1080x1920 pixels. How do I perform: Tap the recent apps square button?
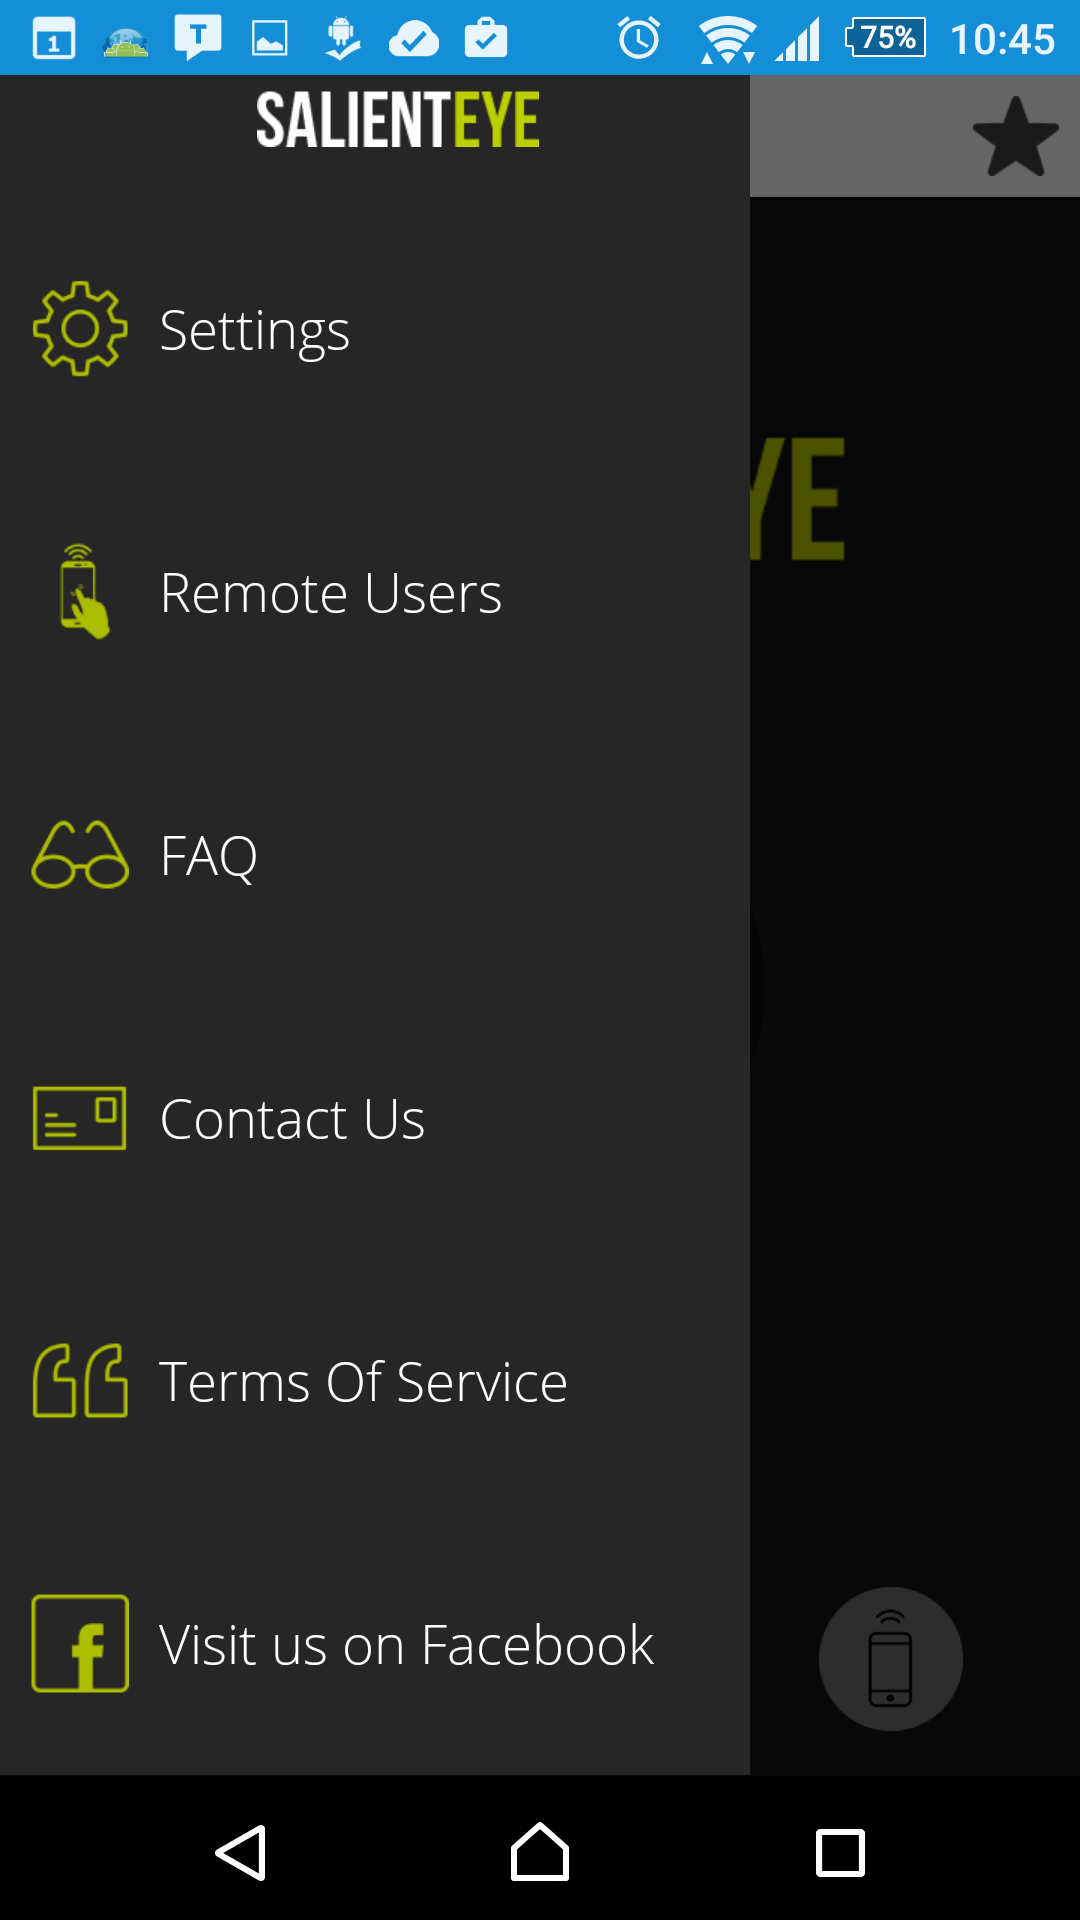click(840, 1853)
